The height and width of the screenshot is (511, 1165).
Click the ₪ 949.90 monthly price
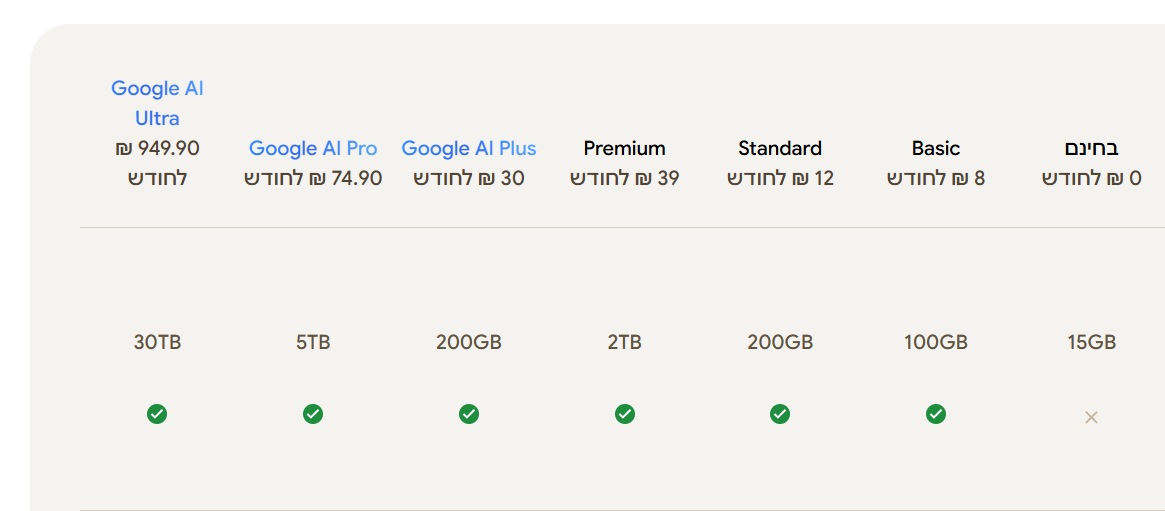tap(157, 148)
